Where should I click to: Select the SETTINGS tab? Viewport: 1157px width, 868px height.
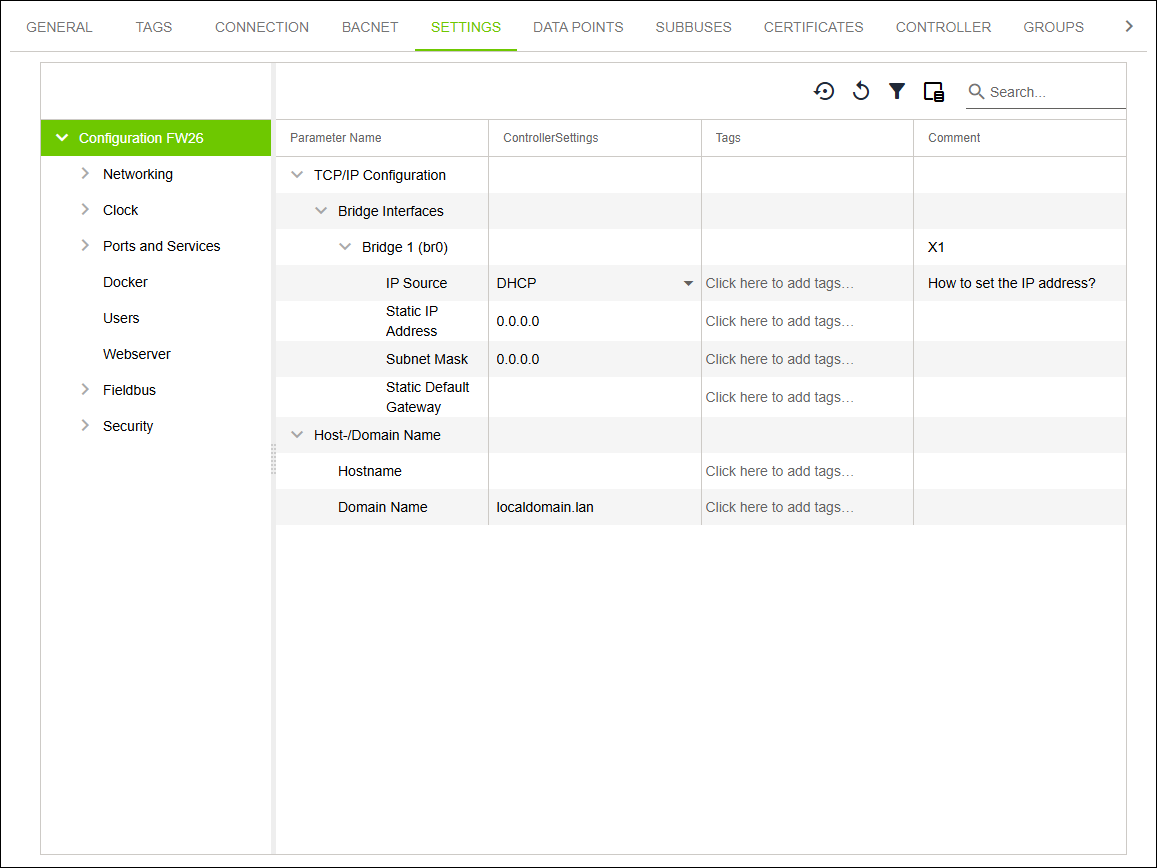466,27
